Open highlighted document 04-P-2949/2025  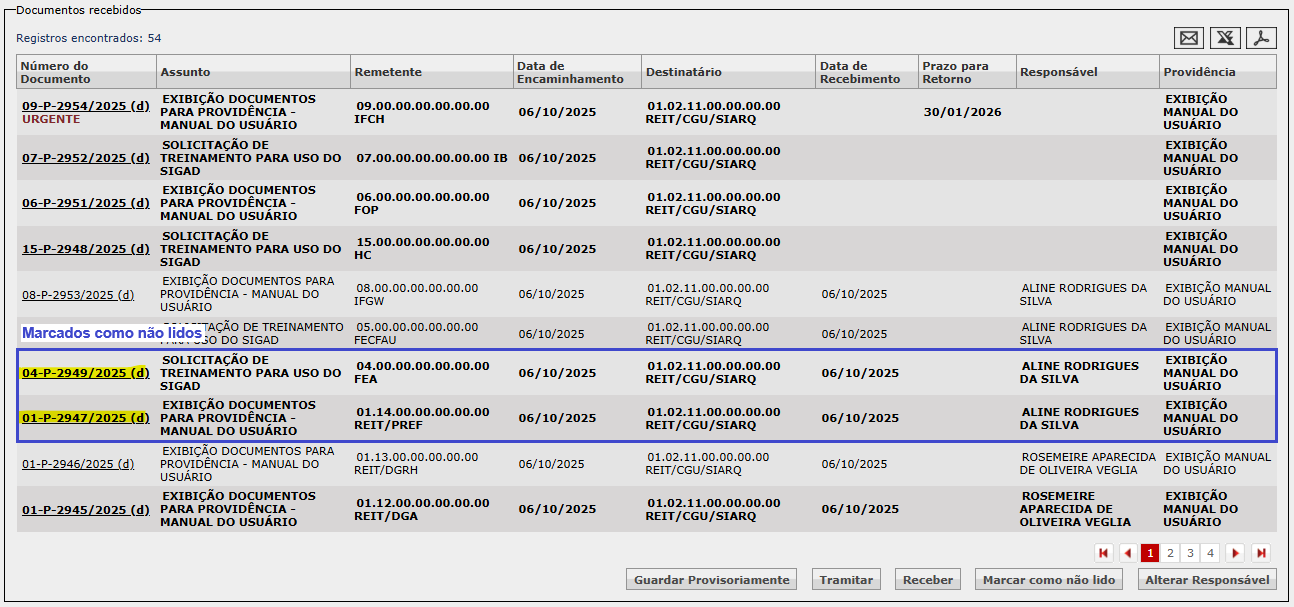point(85,373)
